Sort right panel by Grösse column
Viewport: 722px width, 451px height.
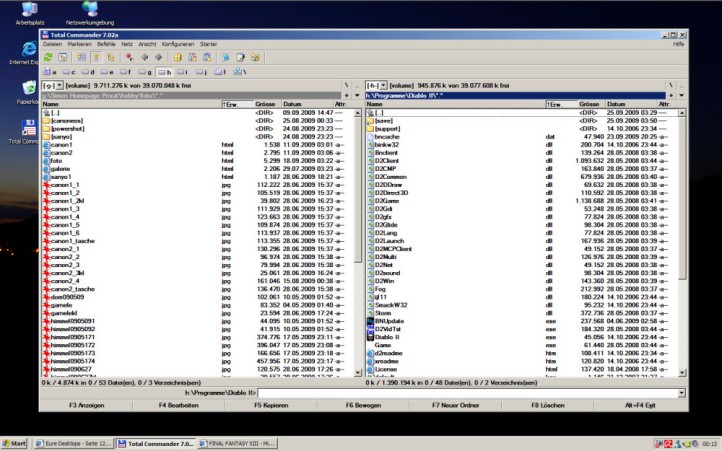tap(591, 104)
